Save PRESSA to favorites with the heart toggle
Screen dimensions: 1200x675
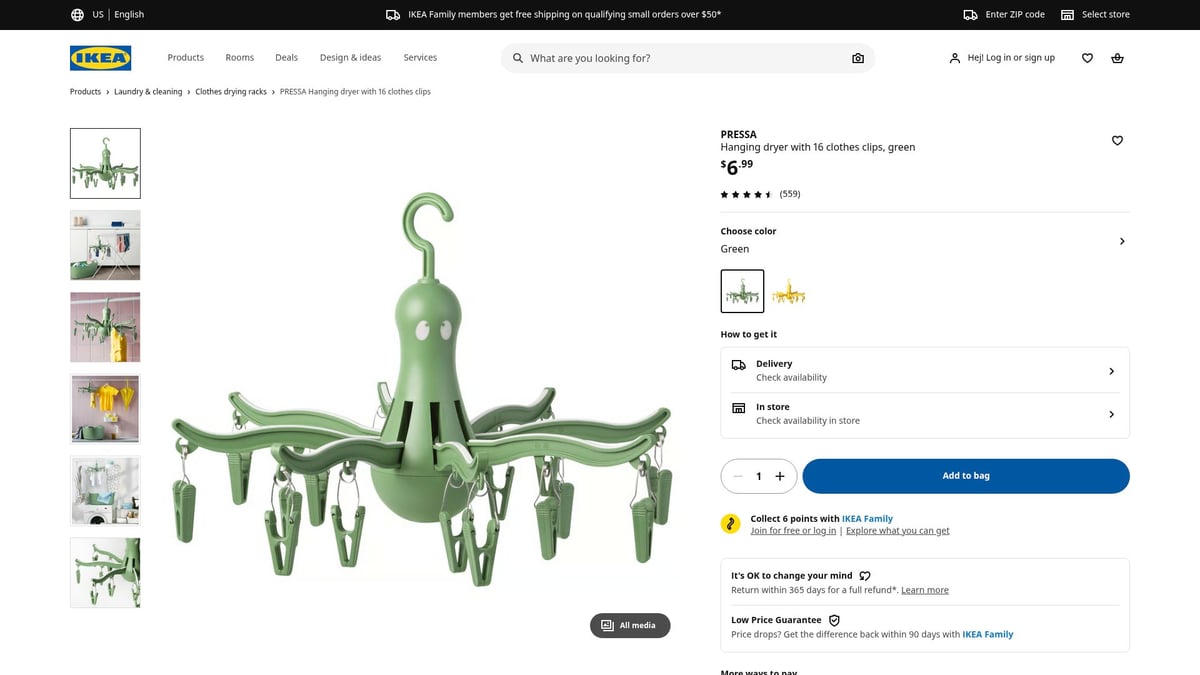(x=1117, y=140)
